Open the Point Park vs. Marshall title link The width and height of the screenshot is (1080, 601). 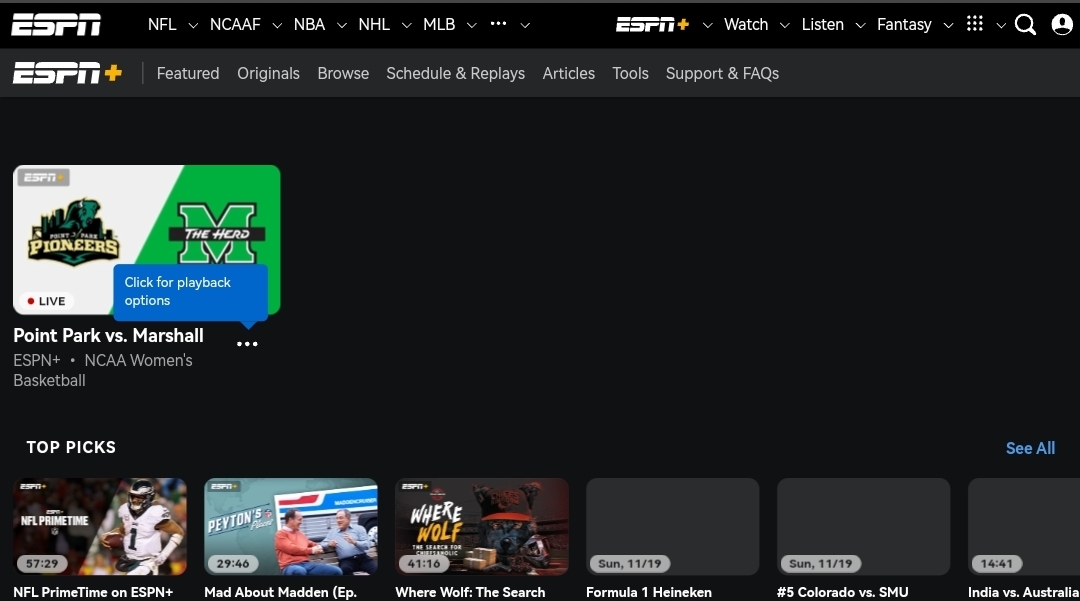pos(109,336)
